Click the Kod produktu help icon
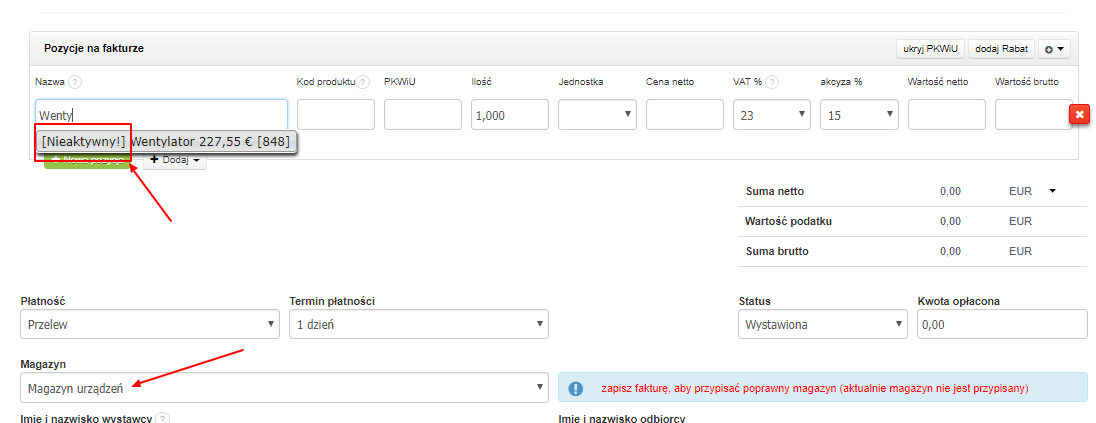Image resolution: width=1096 pixels, height=423 pixels. tap(363, 82)
